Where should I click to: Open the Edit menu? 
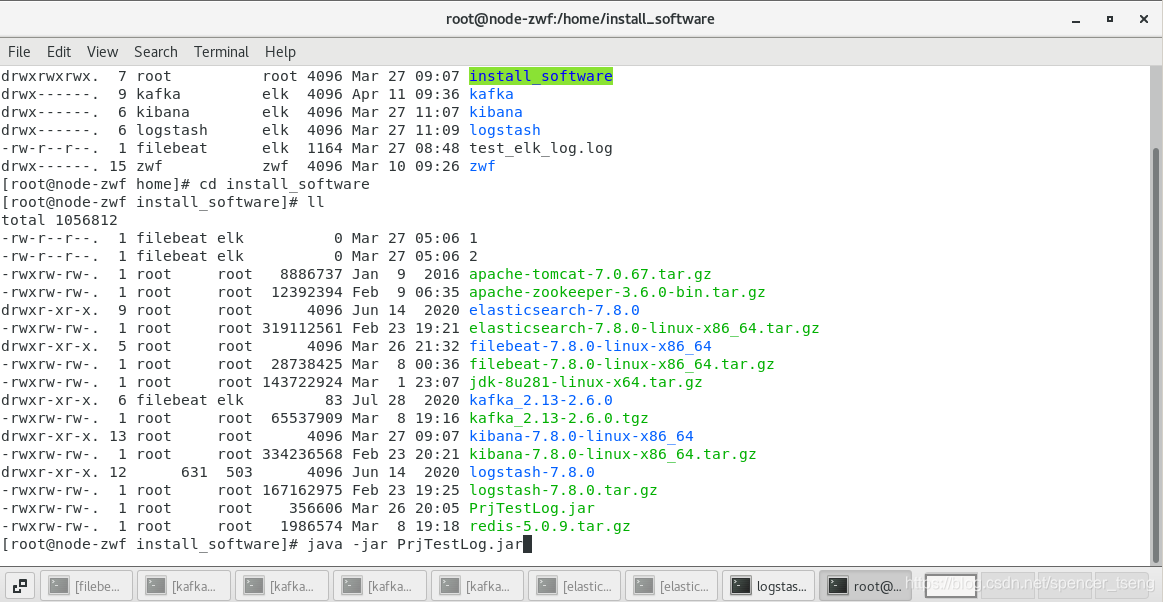tap(58, 51)
